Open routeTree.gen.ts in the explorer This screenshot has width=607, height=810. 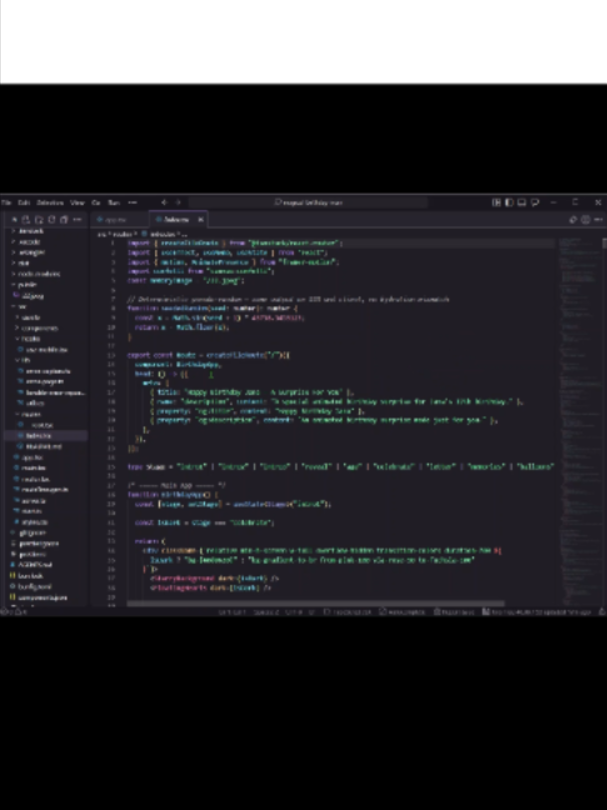[46, 489]
